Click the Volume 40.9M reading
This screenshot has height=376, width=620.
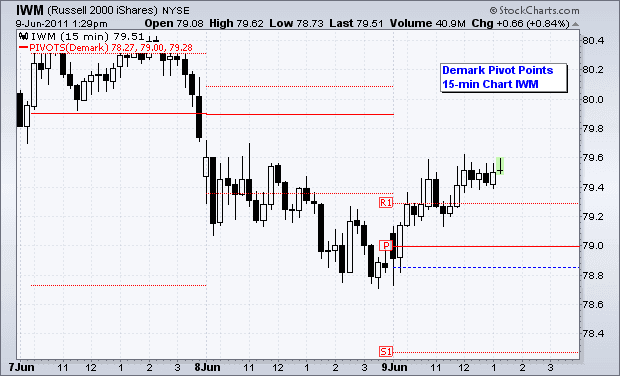(x=427, y=24)
